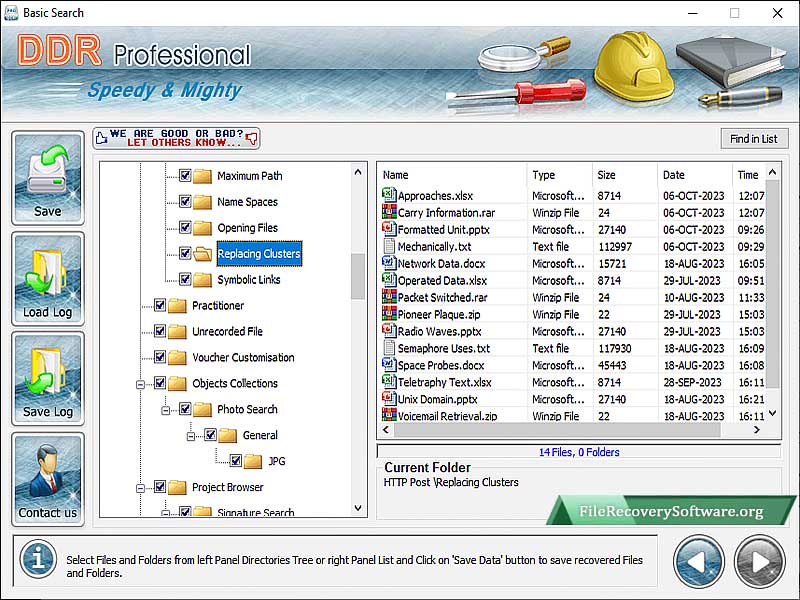Click the Find in List button
The width and height of the screenshot is (800, 600).
tap(753, 139)
